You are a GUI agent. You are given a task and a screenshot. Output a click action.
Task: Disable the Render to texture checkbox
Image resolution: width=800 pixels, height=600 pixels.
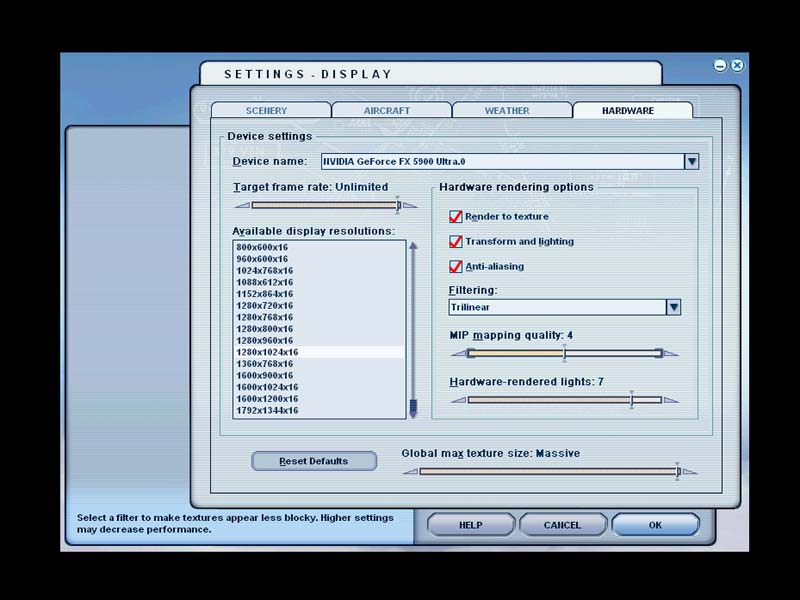456,217
